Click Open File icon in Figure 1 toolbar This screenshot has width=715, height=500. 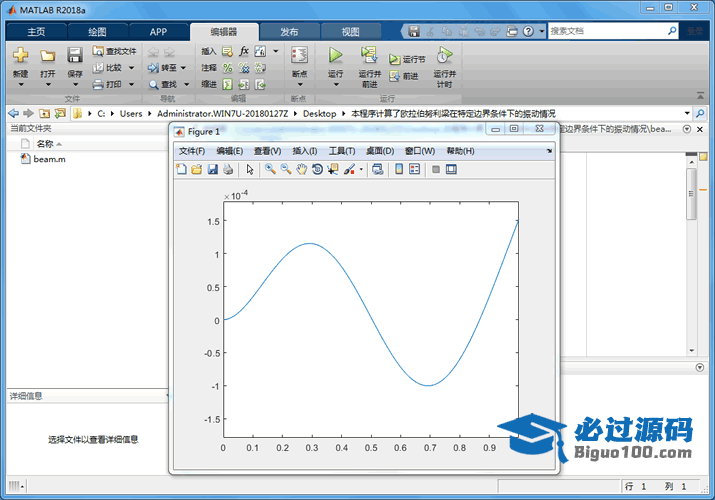[197, 169]
